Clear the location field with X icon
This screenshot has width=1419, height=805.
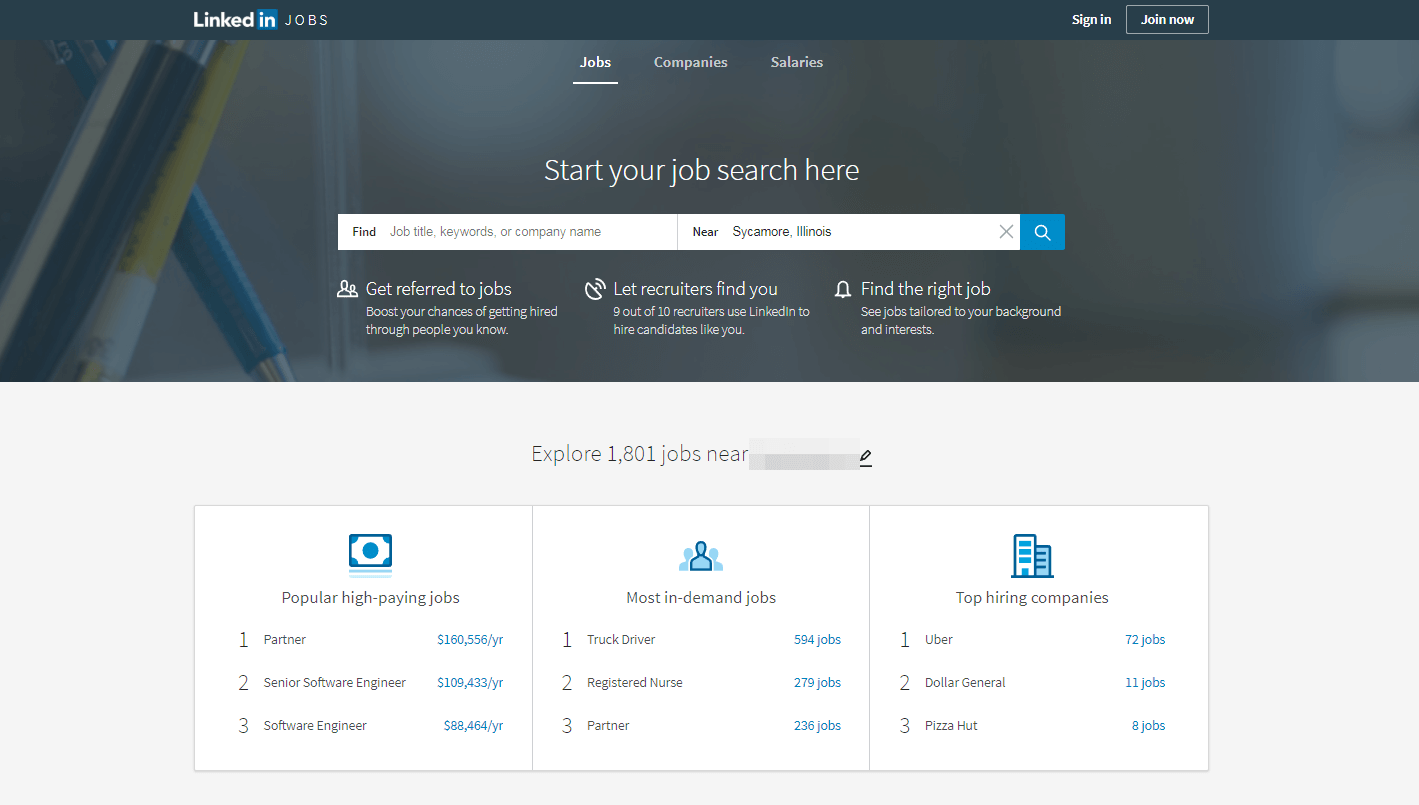pos(1006,232)
